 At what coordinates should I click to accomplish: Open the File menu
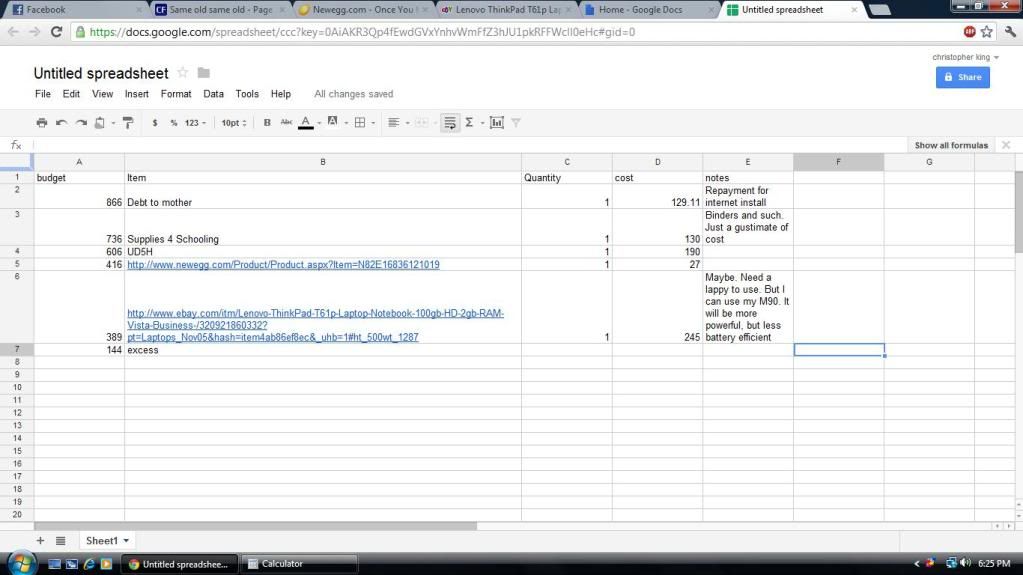(x=42, y=94)
